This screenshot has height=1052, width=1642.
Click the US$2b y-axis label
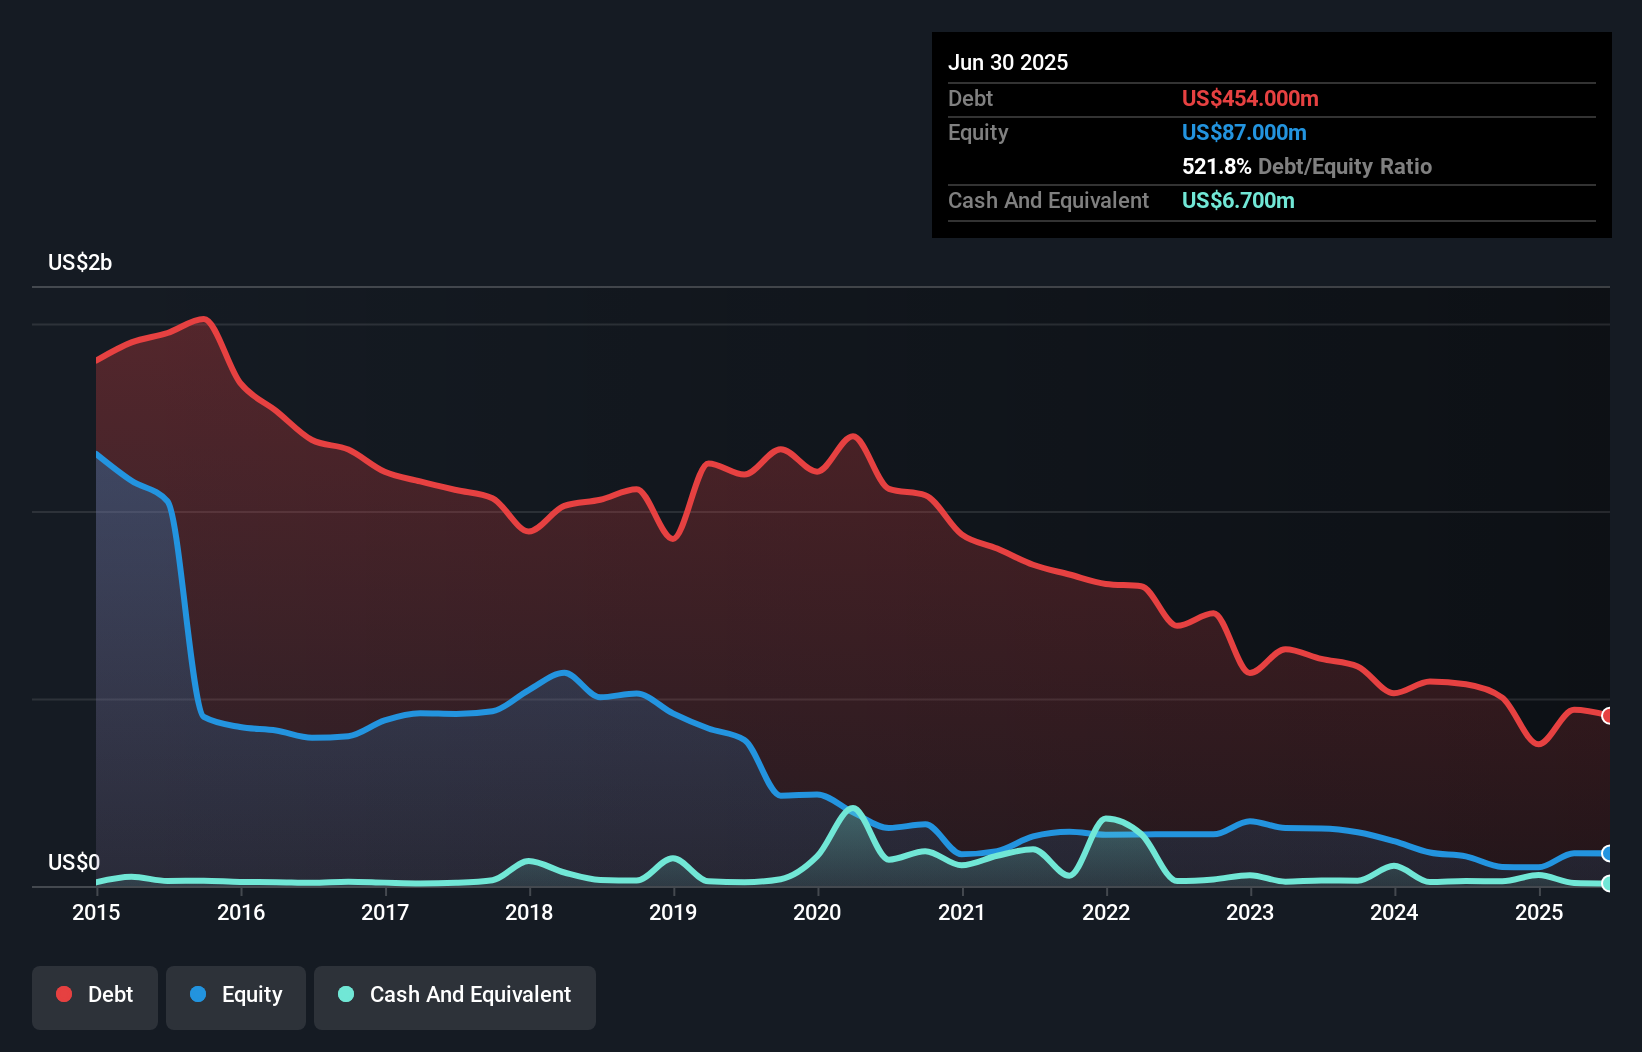pyautogui.click(x=80, y=263)
